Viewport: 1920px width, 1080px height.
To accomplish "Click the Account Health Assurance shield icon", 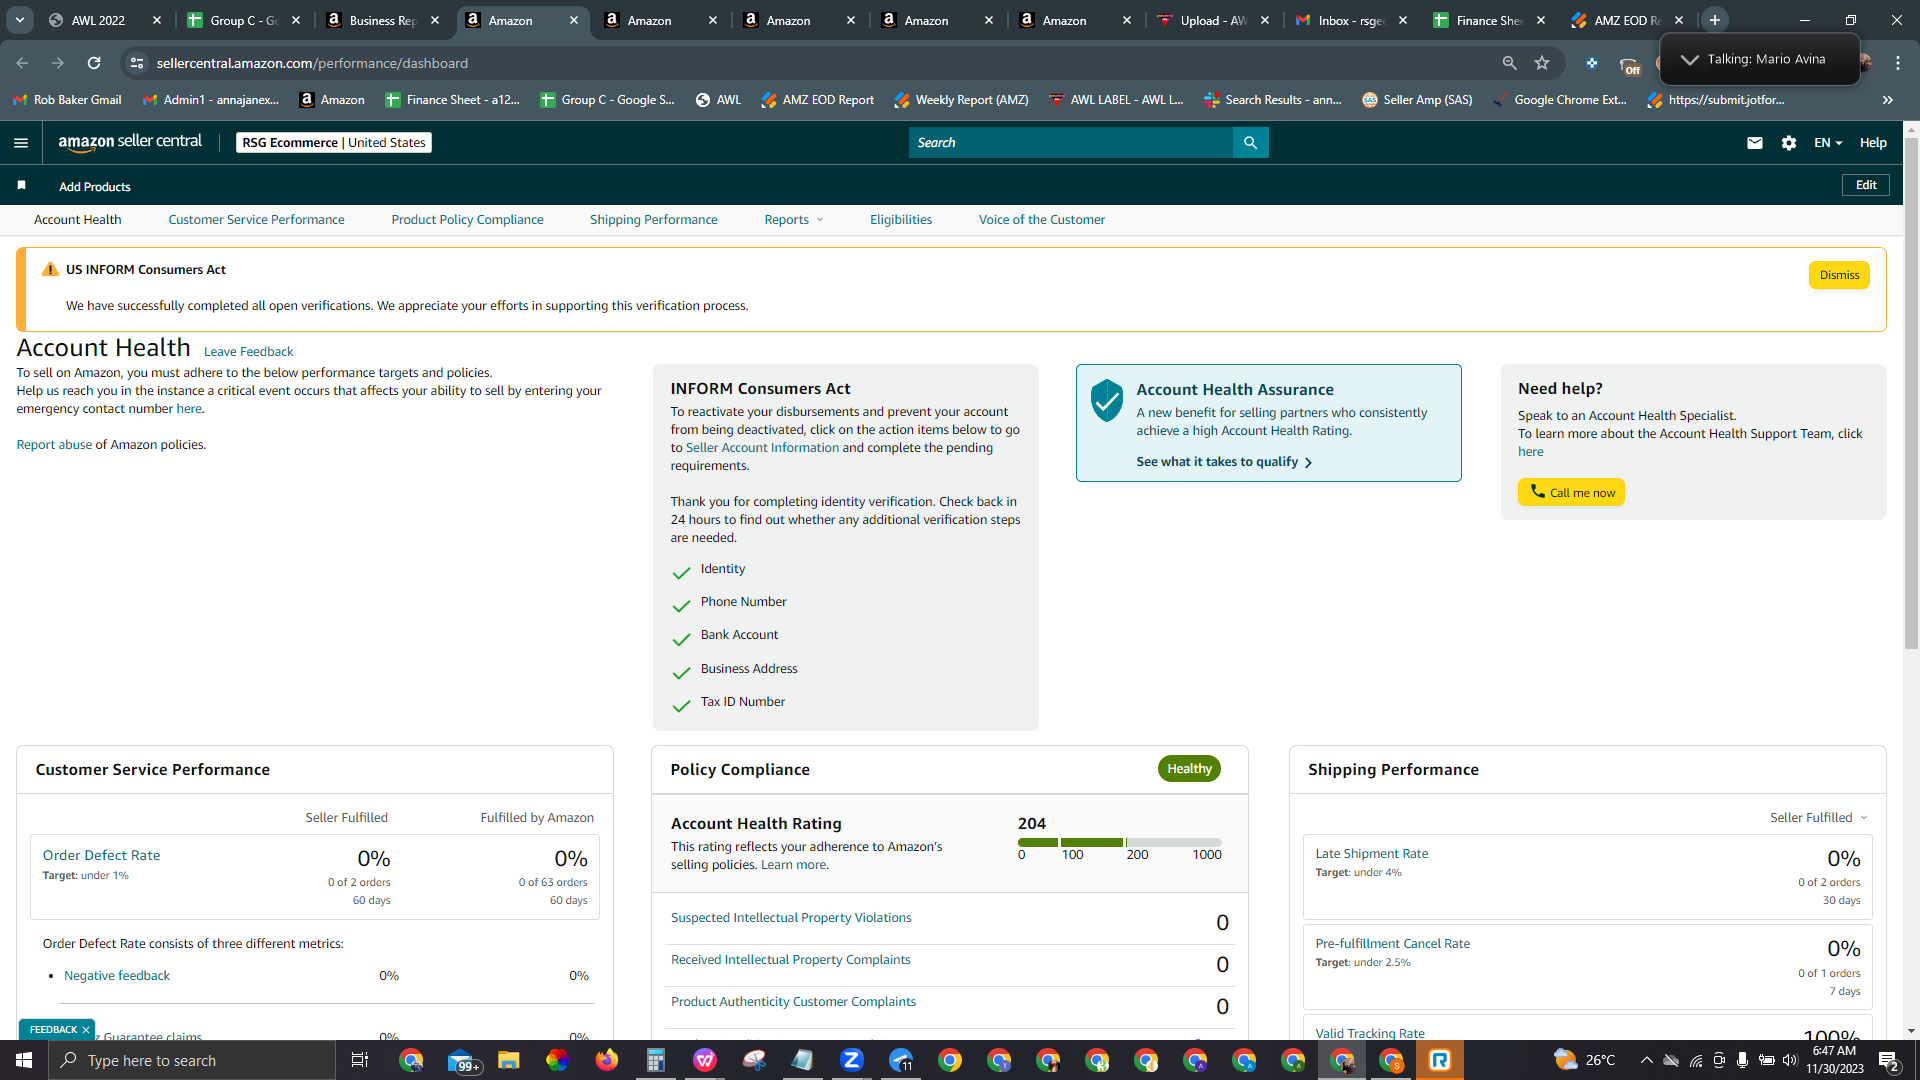I will click(x=1106, y=400).
